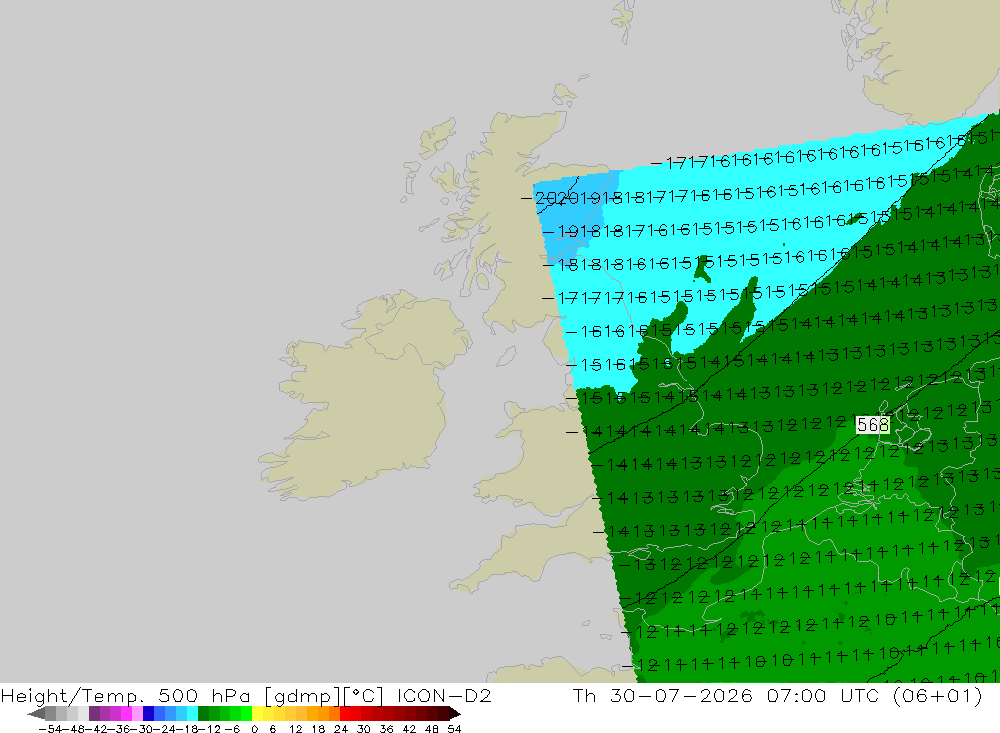Screen dimensions: 1000x733
Task: Click the grey left arrow of legend
Action: (36, 713)
